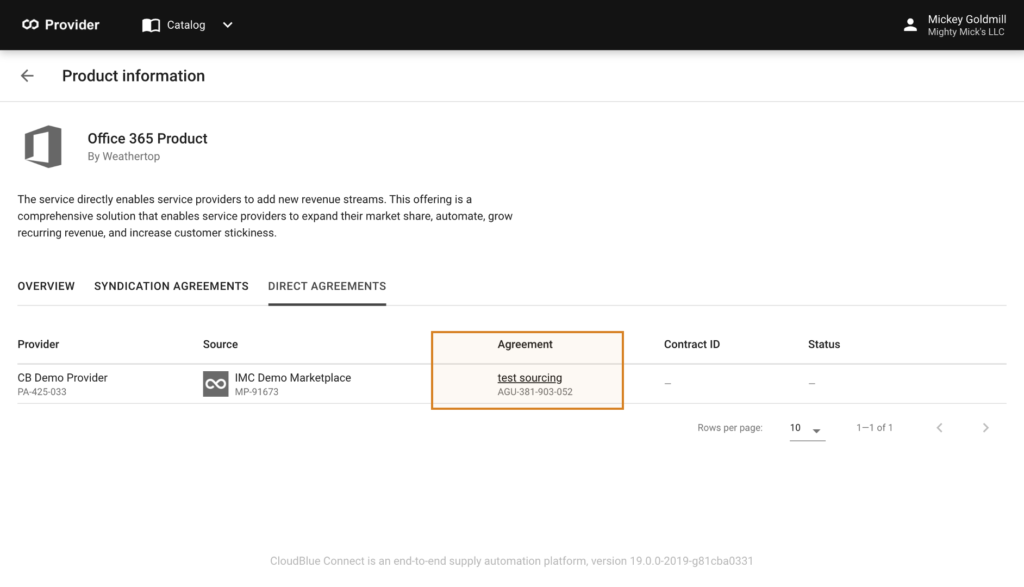Image resolution: width=1024 pixels, height=587 pixels.
Task: Click the Mickey Goldmill account name
Action: tap(967, 20)
